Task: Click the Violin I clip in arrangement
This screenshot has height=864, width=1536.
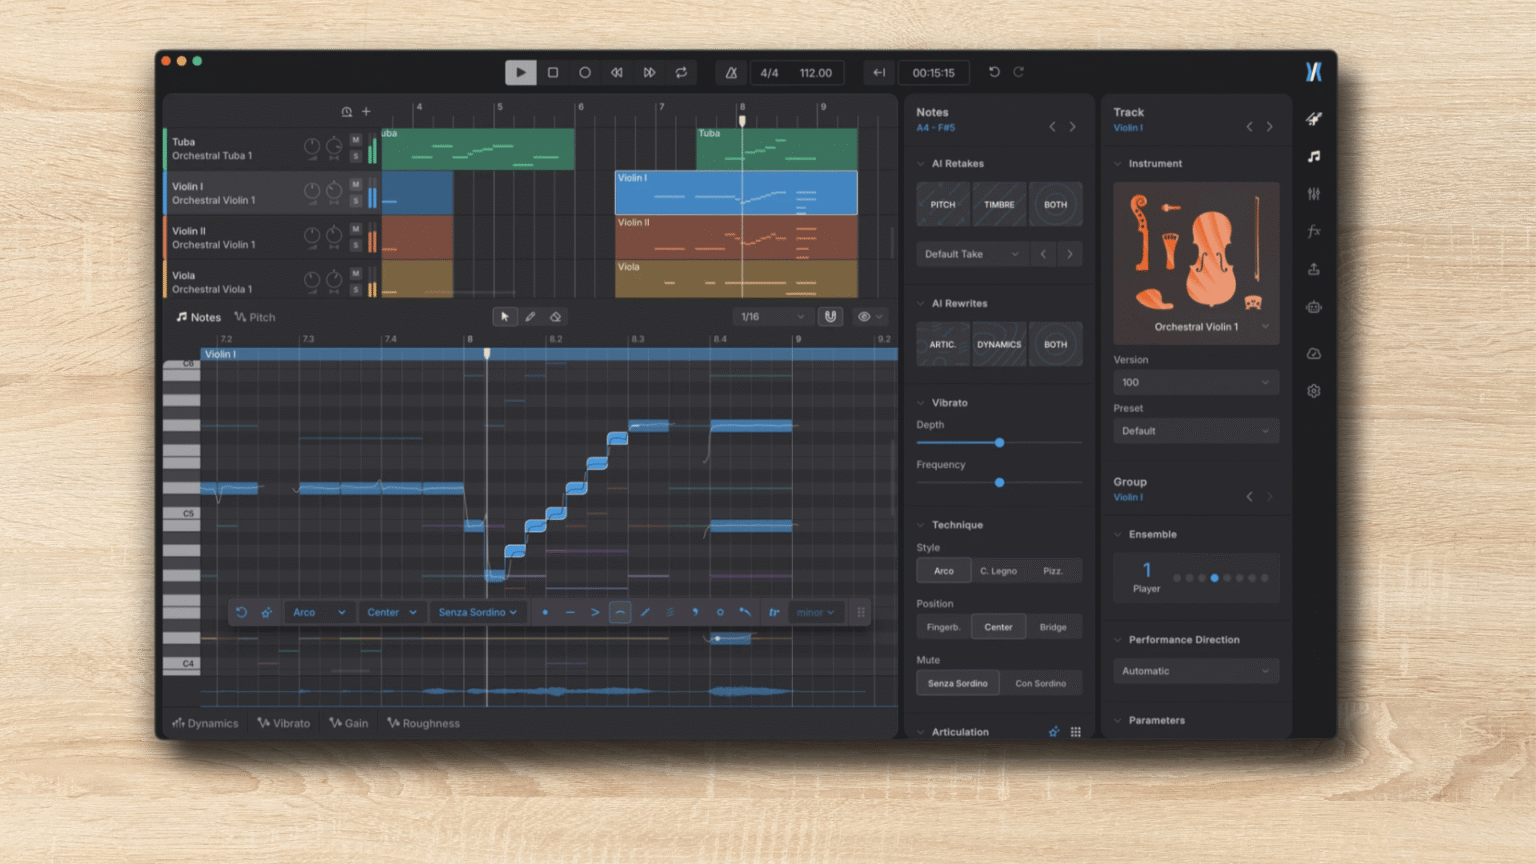Action: (x=736, y=193)
